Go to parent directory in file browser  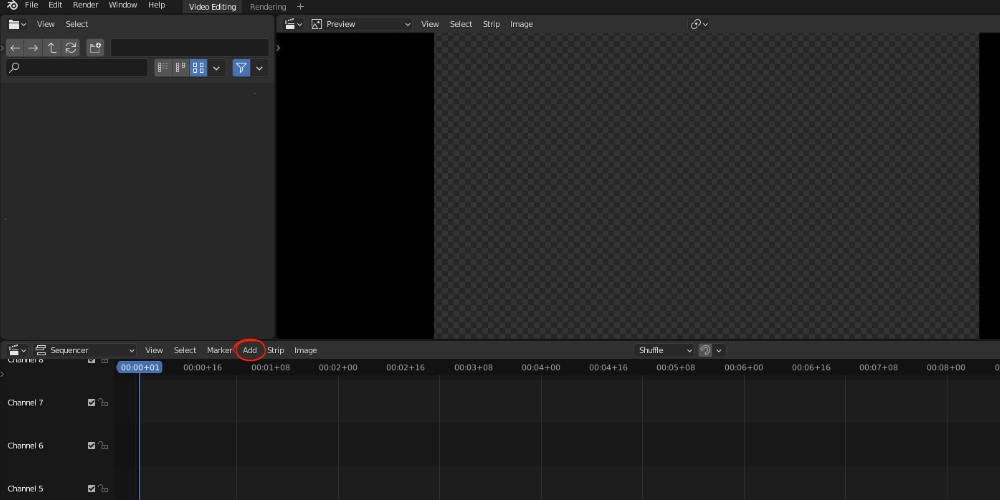(x=52, y=48)
